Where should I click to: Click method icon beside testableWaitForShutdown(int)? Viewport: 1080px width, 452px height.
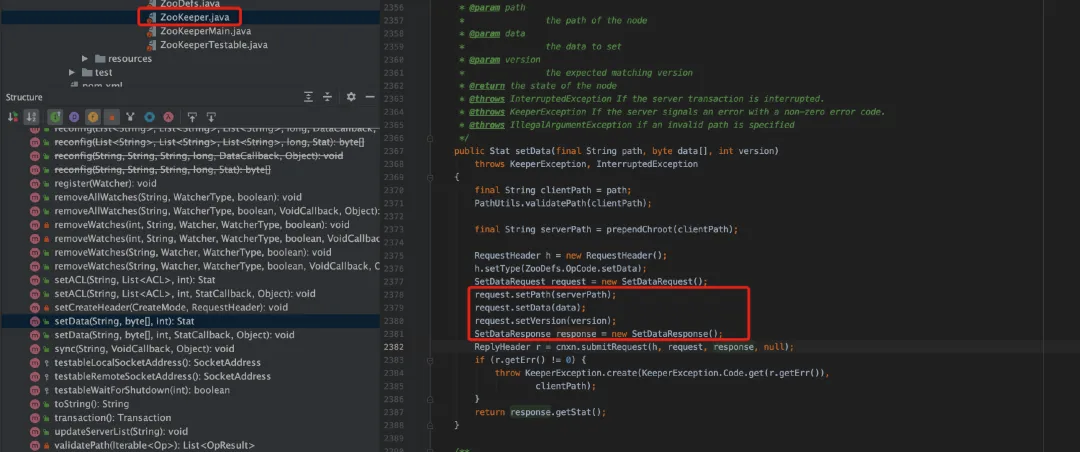point(35,390)
